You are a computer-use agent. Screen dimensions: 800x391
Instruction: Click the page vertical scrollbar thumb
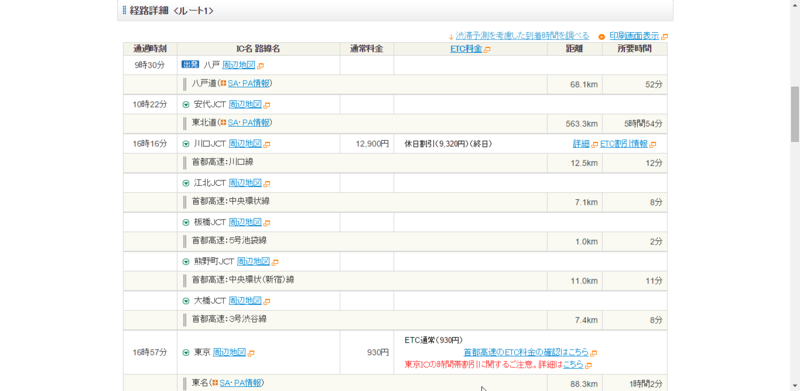[795, 114]
